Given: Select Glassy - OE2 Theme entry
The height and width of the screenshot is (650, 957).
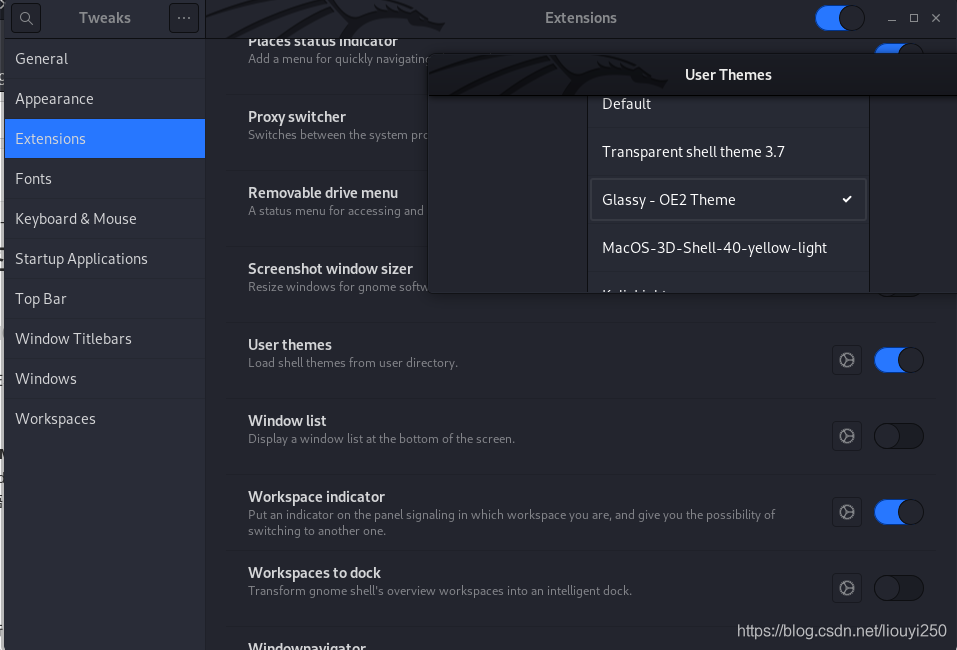Looking at the screenshot, I should [728, 200].
